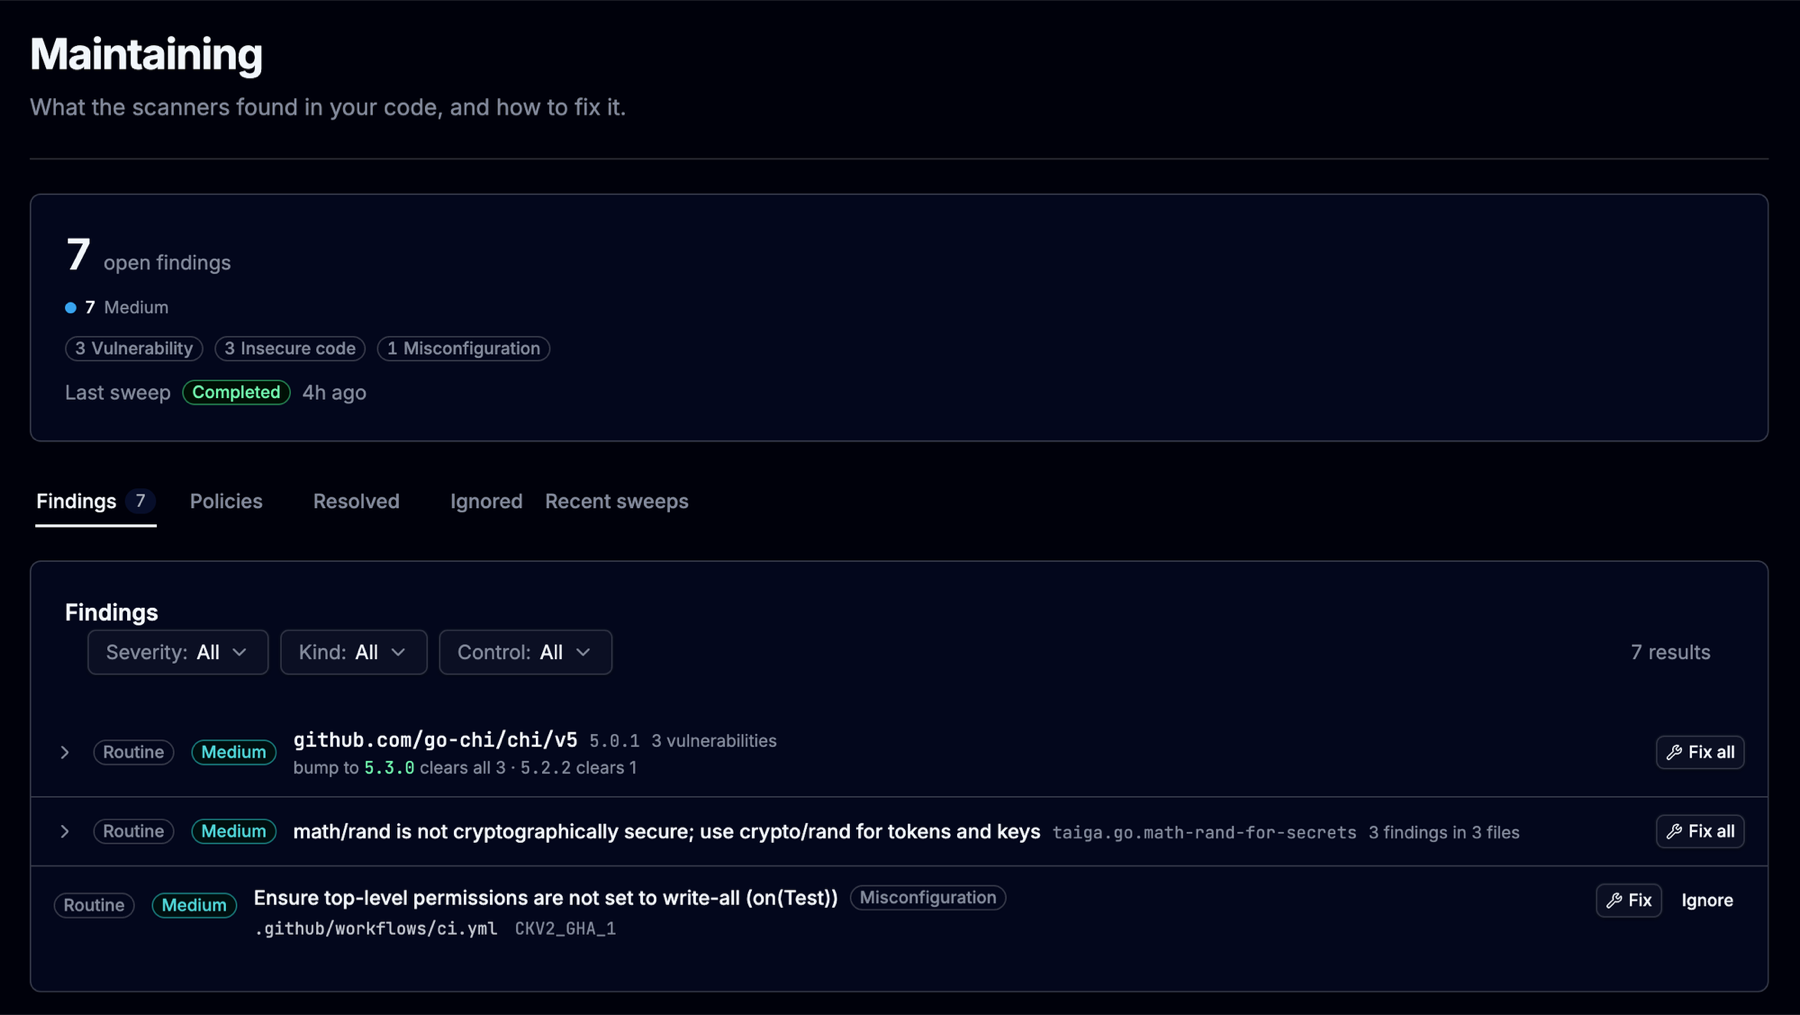
Task: Click the Medium badge on go-chi row
Action: point(234,752)
